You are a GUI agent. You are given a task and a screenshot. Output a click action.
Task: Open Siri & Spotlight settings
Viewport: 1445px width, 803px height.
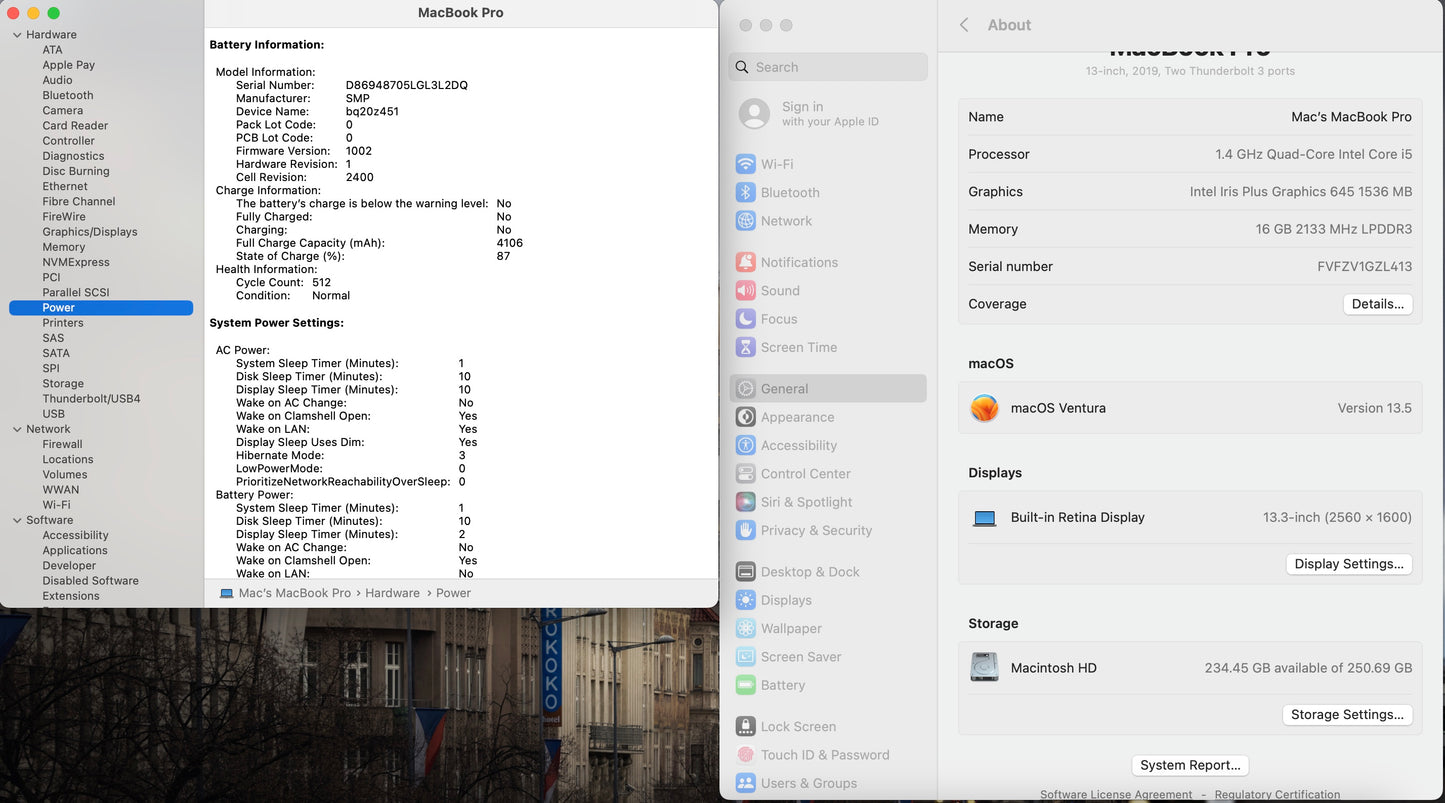click(805, 502)
